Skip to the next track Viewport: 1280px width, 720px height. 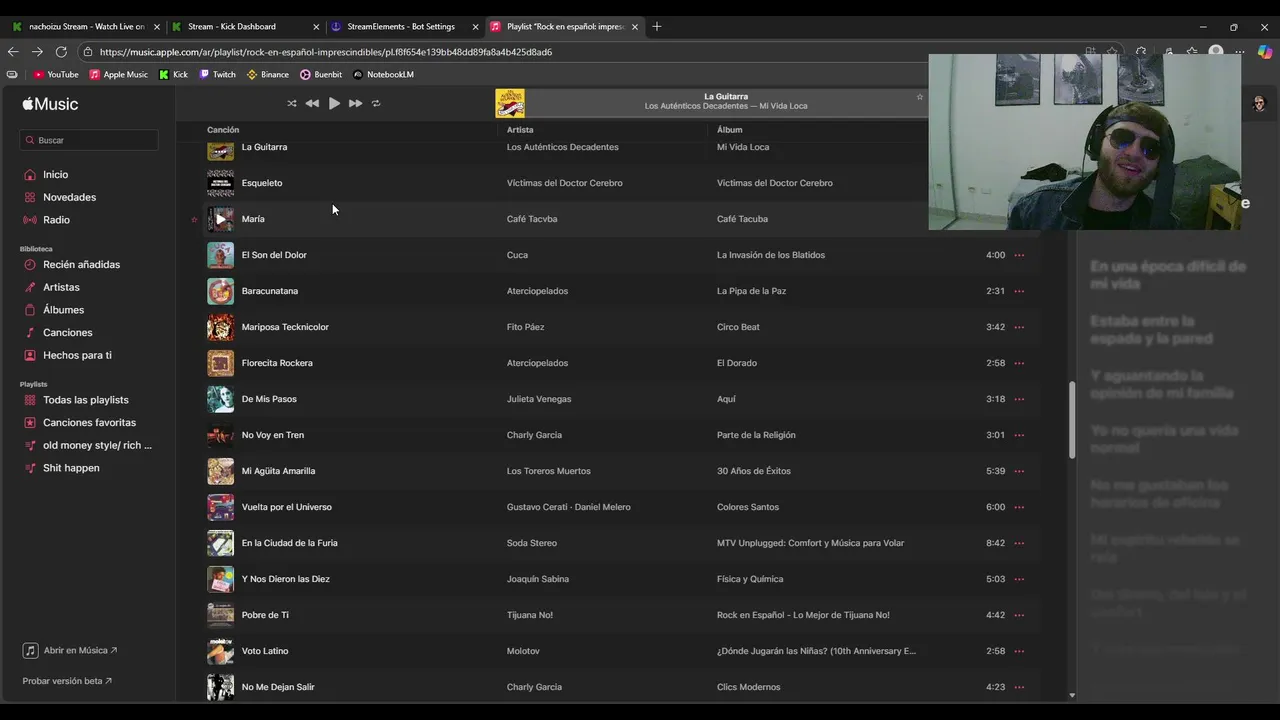[x=355, y=103]
